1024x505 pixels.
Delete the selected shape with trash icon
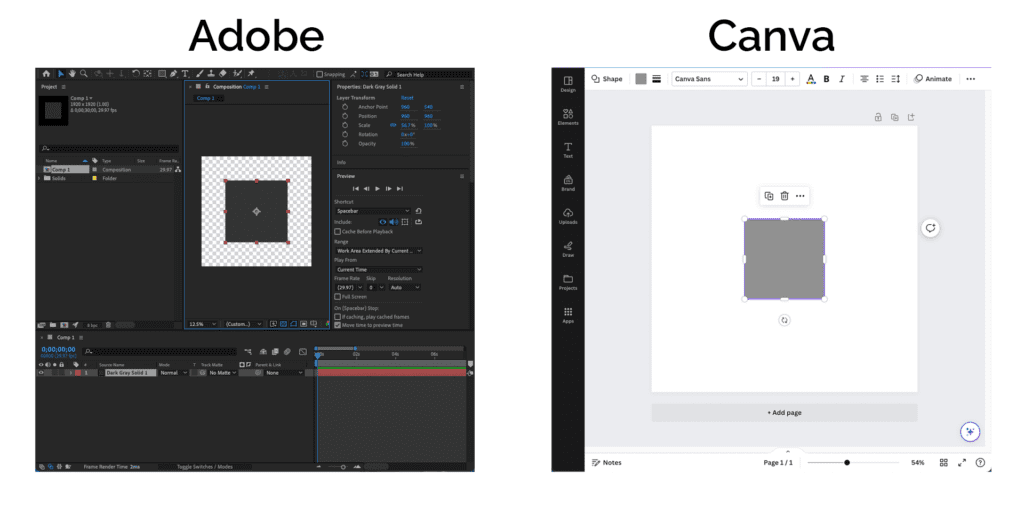coord(784,196)
